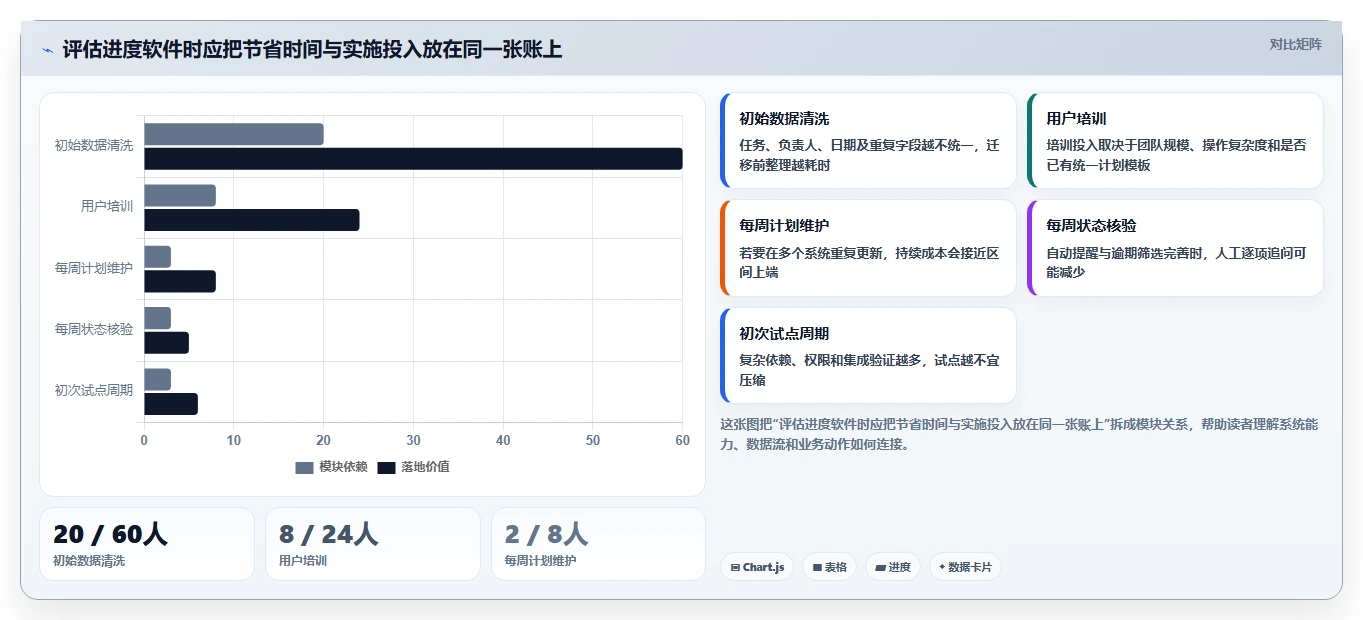Image resolution: width=1363 pixels, height=620 pixels.
Task: Open the 初始数据清洗 description card heading
Action: (784, 119)
